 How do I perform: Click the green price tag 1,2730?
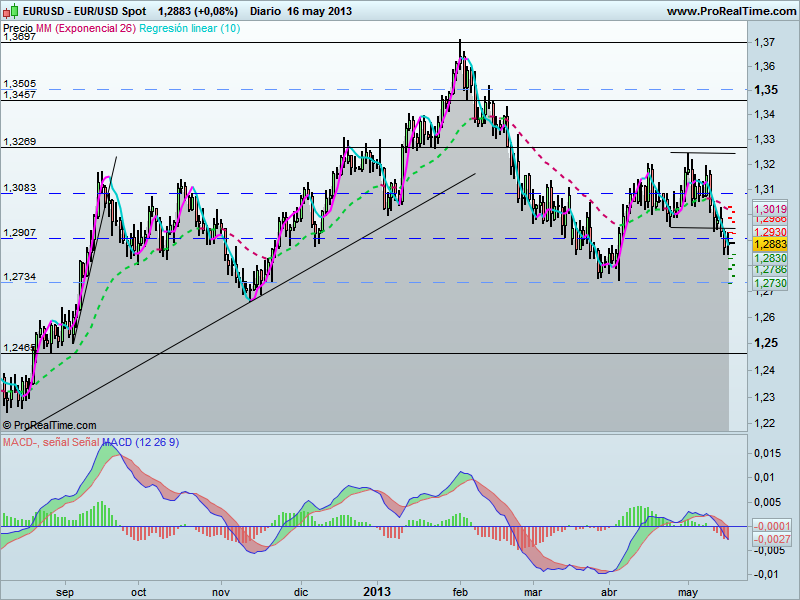click(770, 283)
